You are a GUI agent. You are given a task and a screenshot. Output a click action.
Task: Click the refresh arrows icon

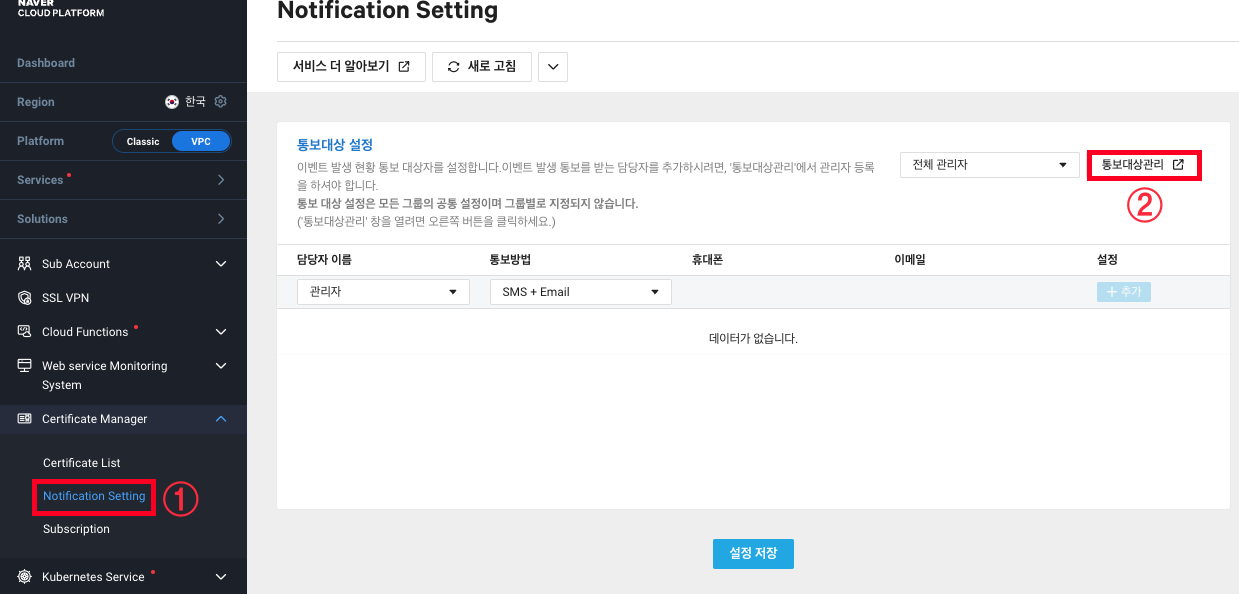(x=454, y=67)
